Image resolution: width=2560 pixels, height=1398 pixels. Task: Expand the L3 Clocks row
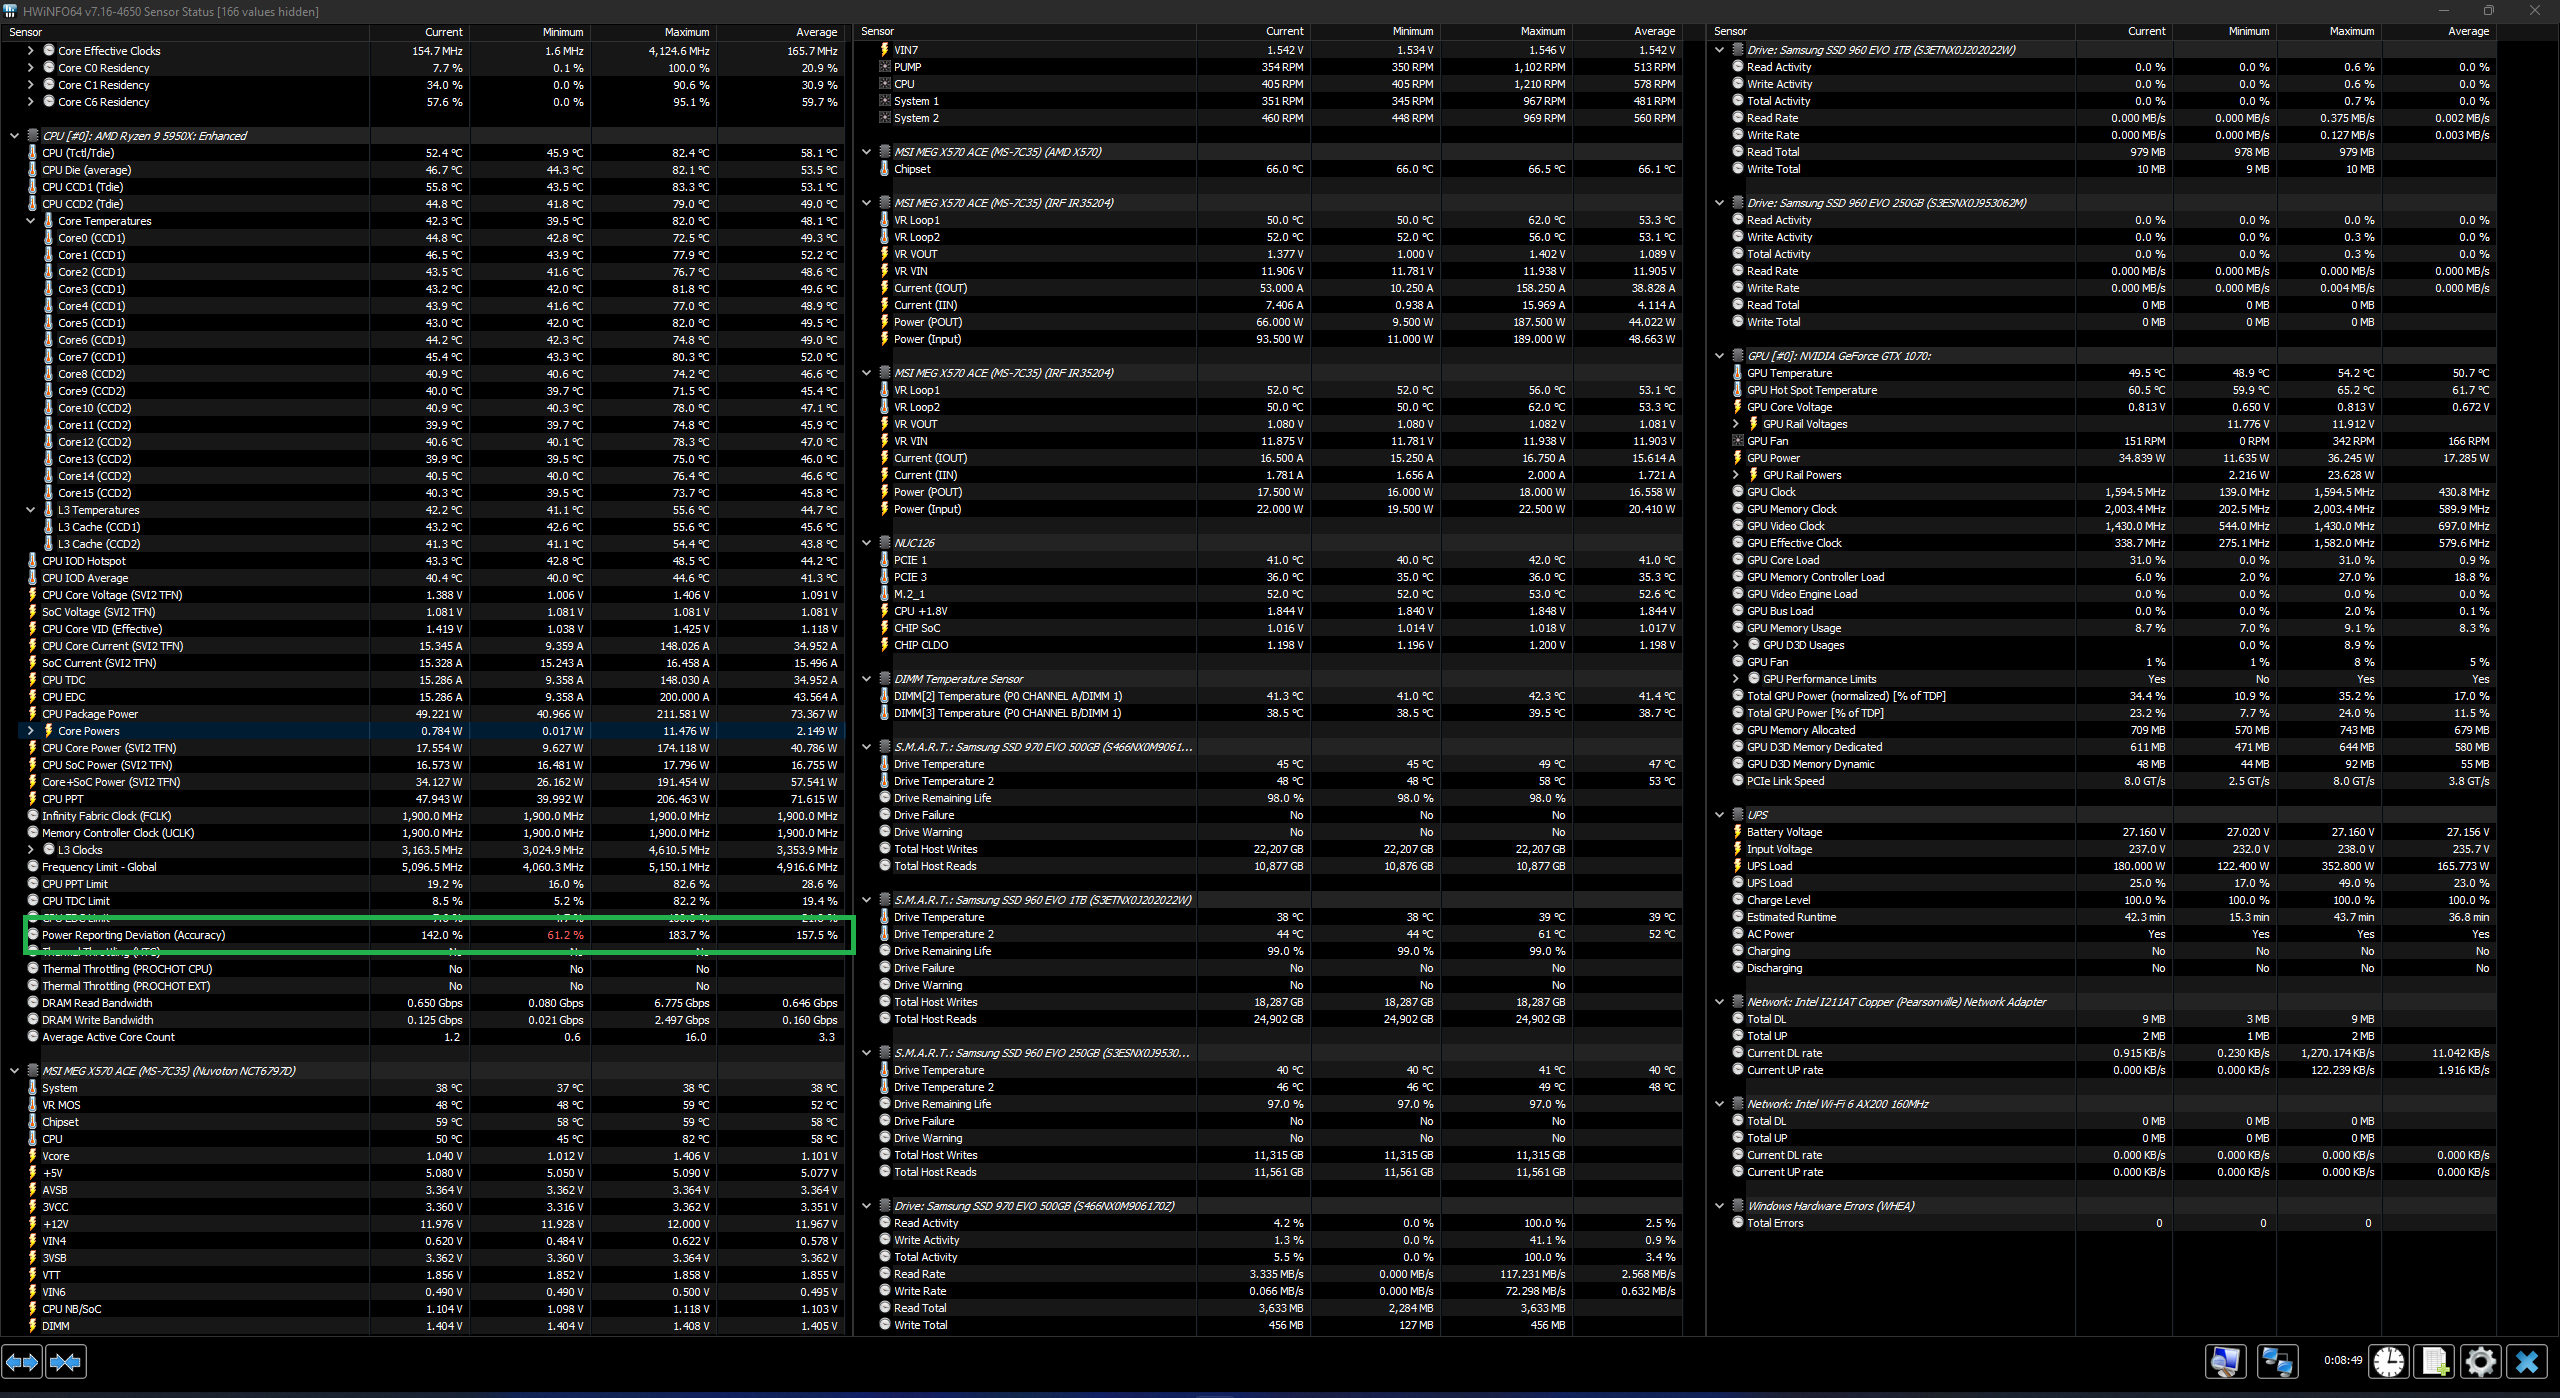[31, 850]
